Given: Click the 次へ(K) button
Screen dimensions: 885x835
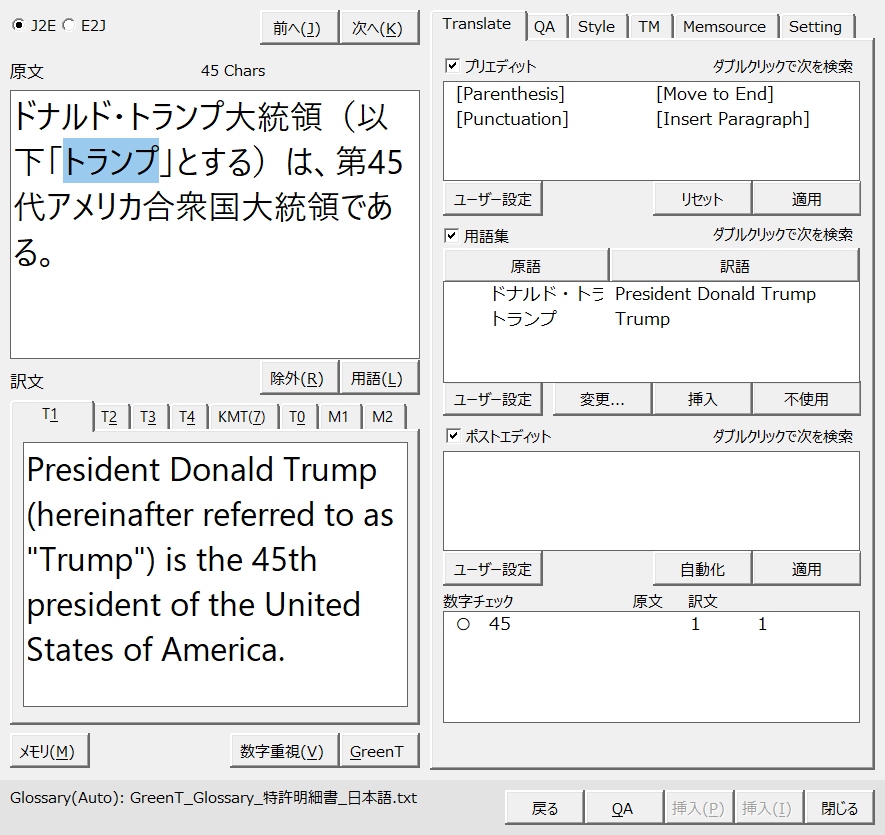Looking at the screenshot, I should pos(378,29).
